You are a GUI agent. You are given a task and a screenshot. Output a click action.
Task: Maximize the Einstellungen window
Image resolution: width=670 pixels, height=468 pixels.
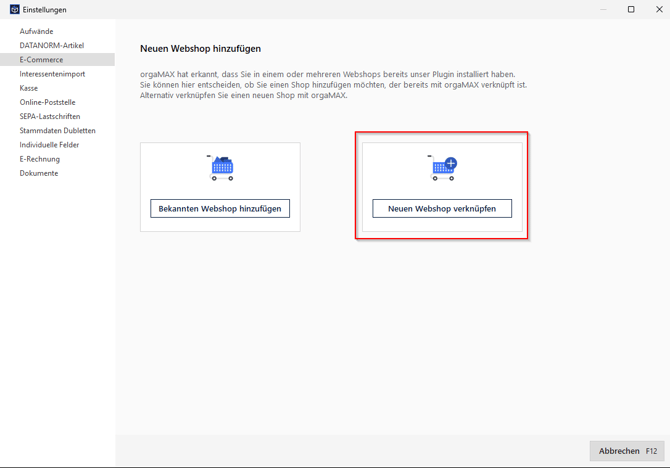pos(631,10)
